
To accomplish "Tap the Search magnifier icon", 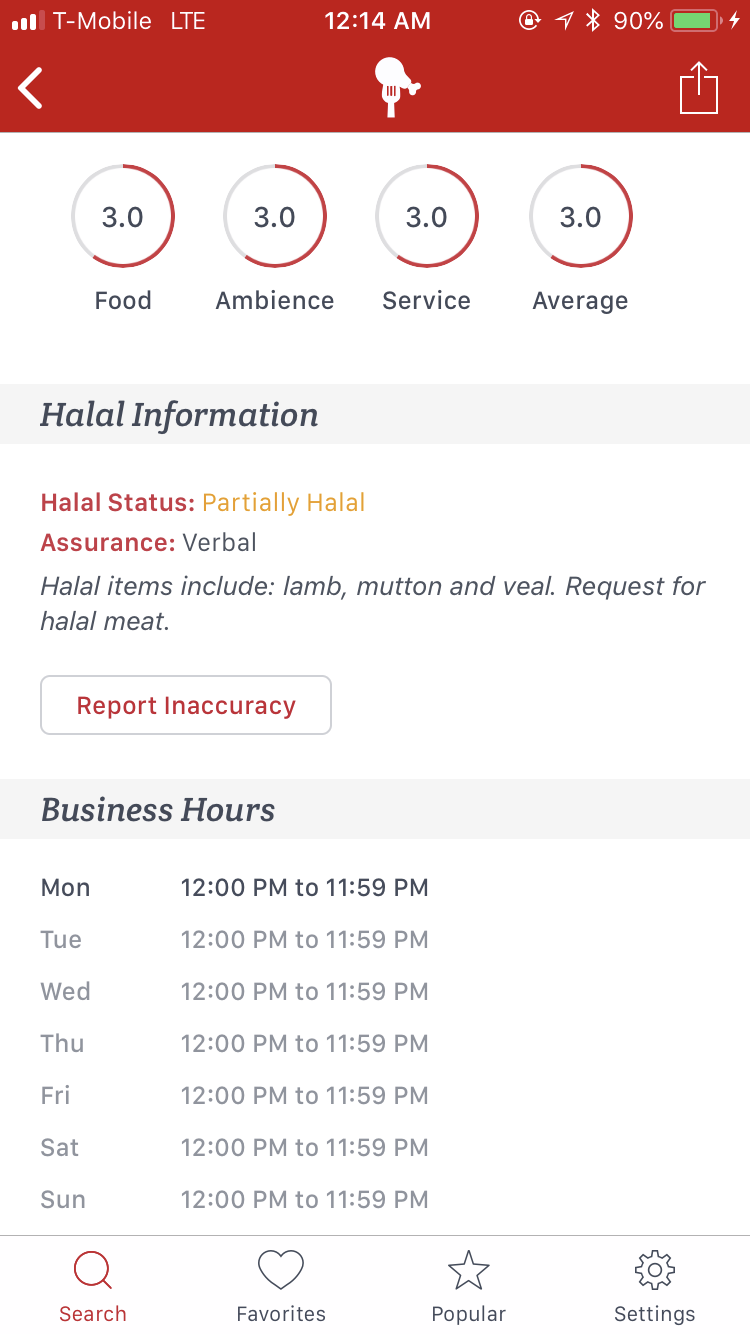I will 93,1271.
